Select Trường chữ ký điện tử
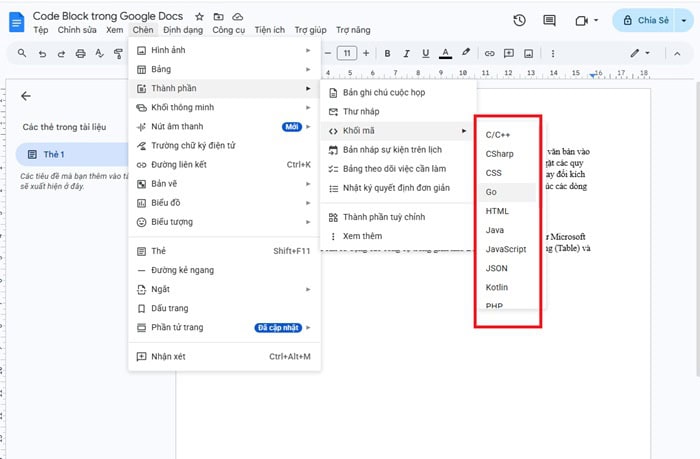 click(x=225, y=146)
